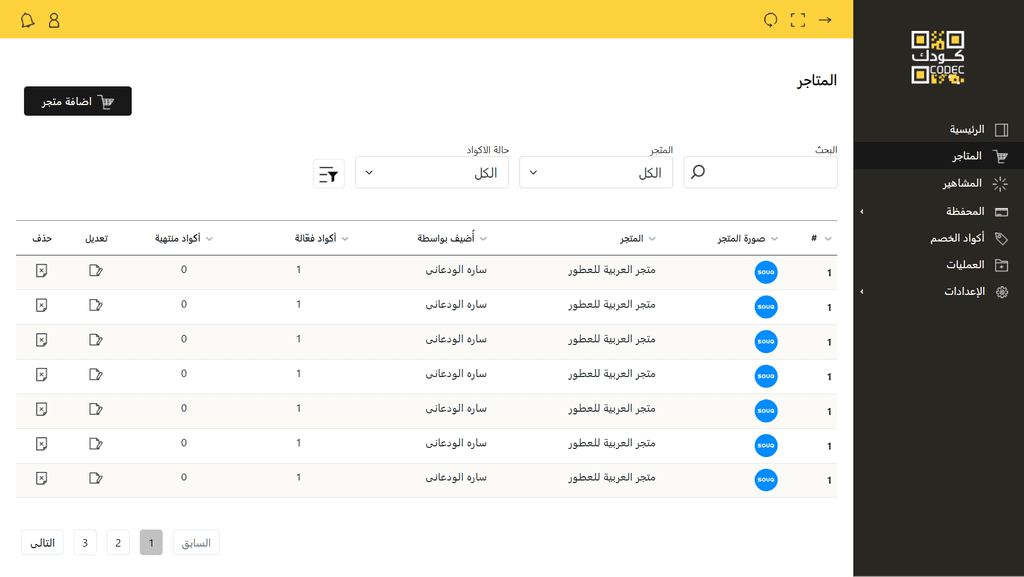
Task: Click the filter icon beside dropdowns
Action: (328, 174)
